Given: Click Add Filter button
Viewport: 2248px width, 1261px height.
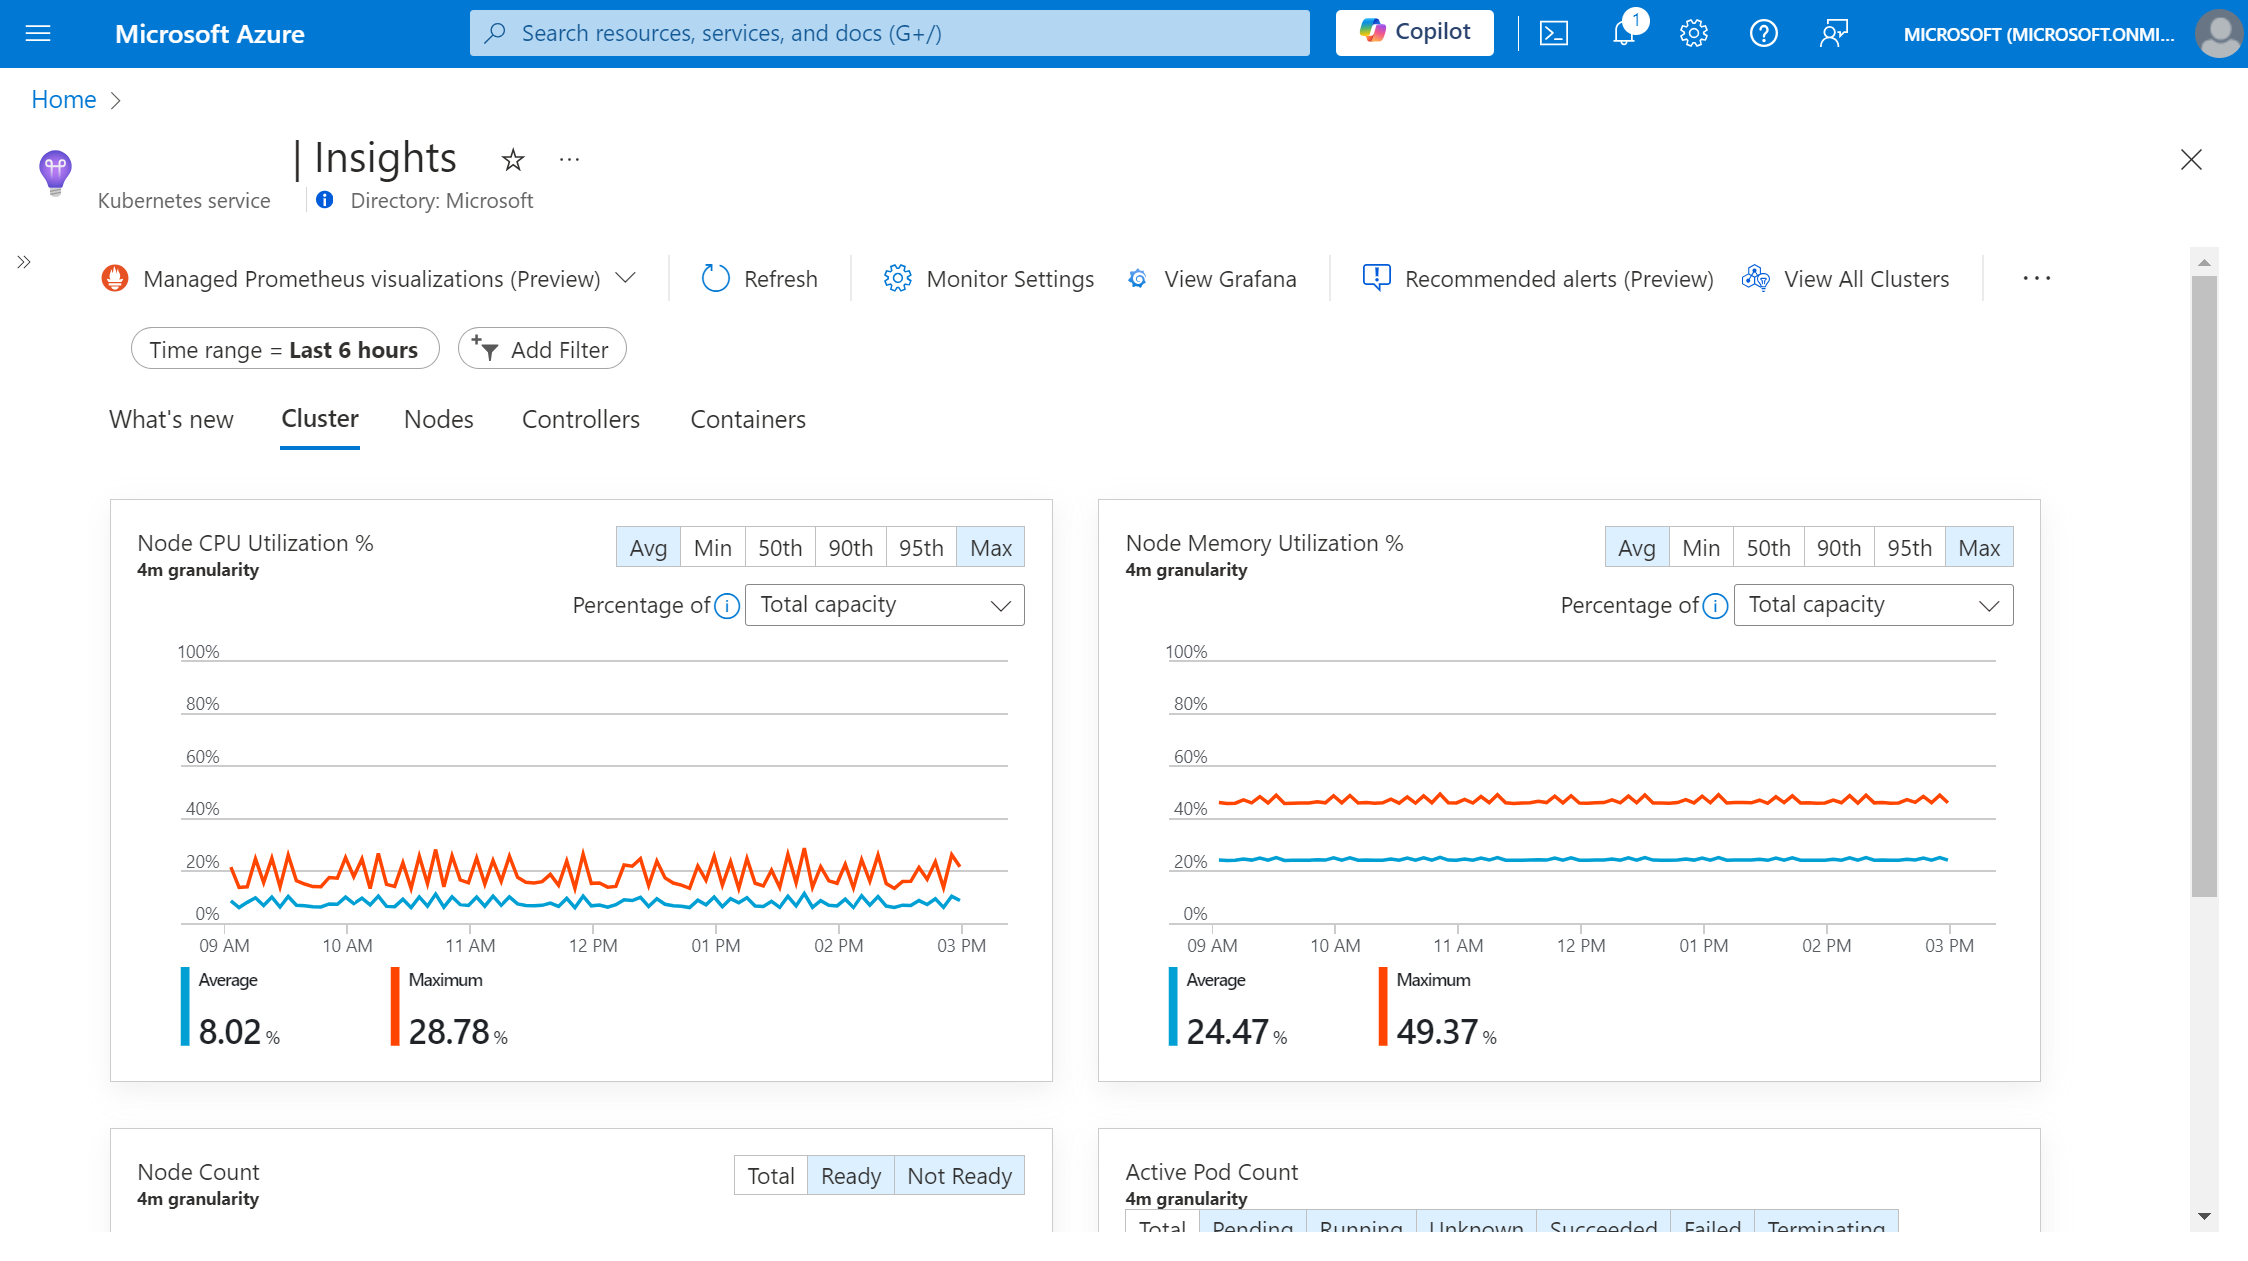Looking at the screenshot, I should (x=543, y=349).
